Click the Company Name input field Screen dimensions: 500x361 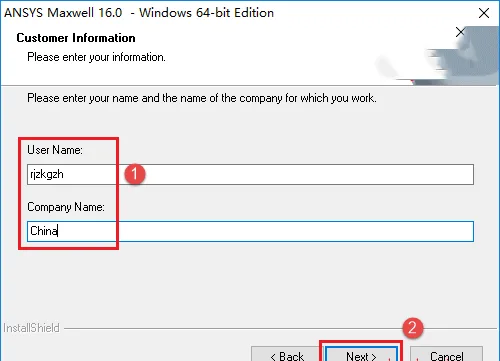click(x=250, y=231)
